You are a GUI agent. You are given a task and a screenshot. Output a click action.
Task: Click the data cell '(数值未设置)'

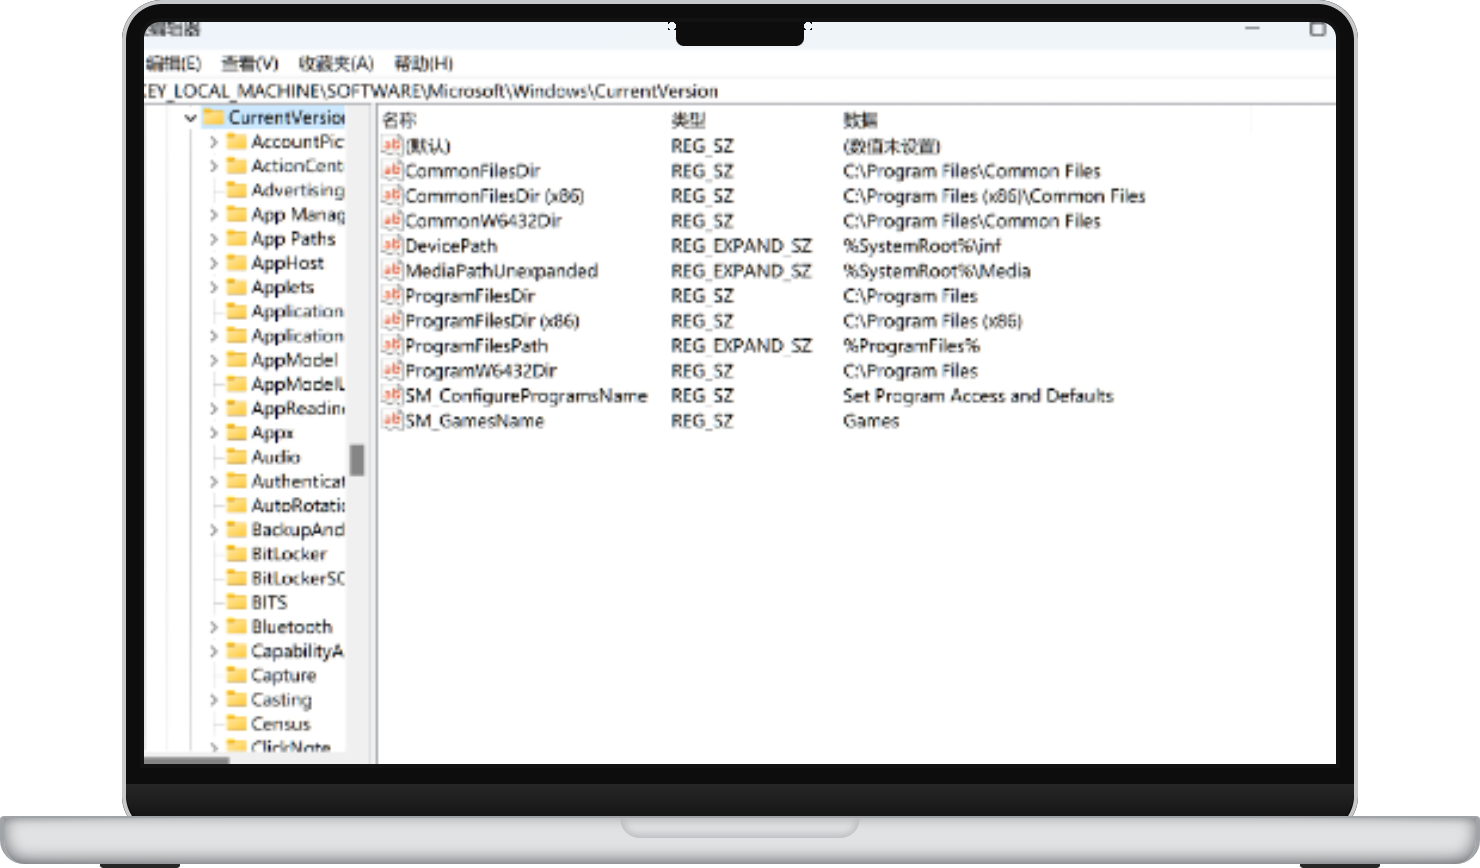point(892,146)
